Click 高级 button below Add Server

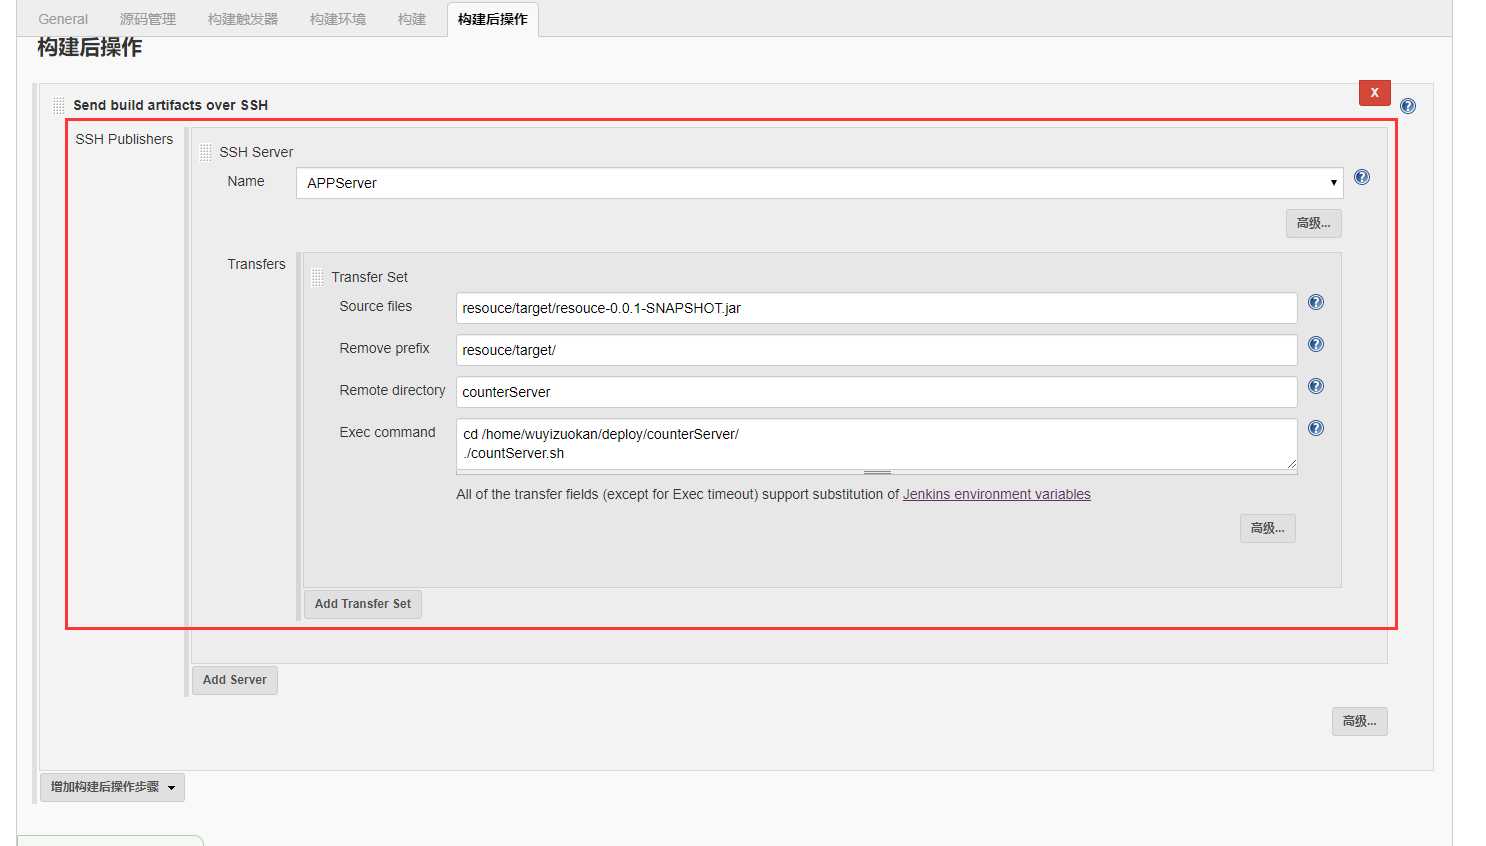pyautogui.click(x=1360, y=721)
